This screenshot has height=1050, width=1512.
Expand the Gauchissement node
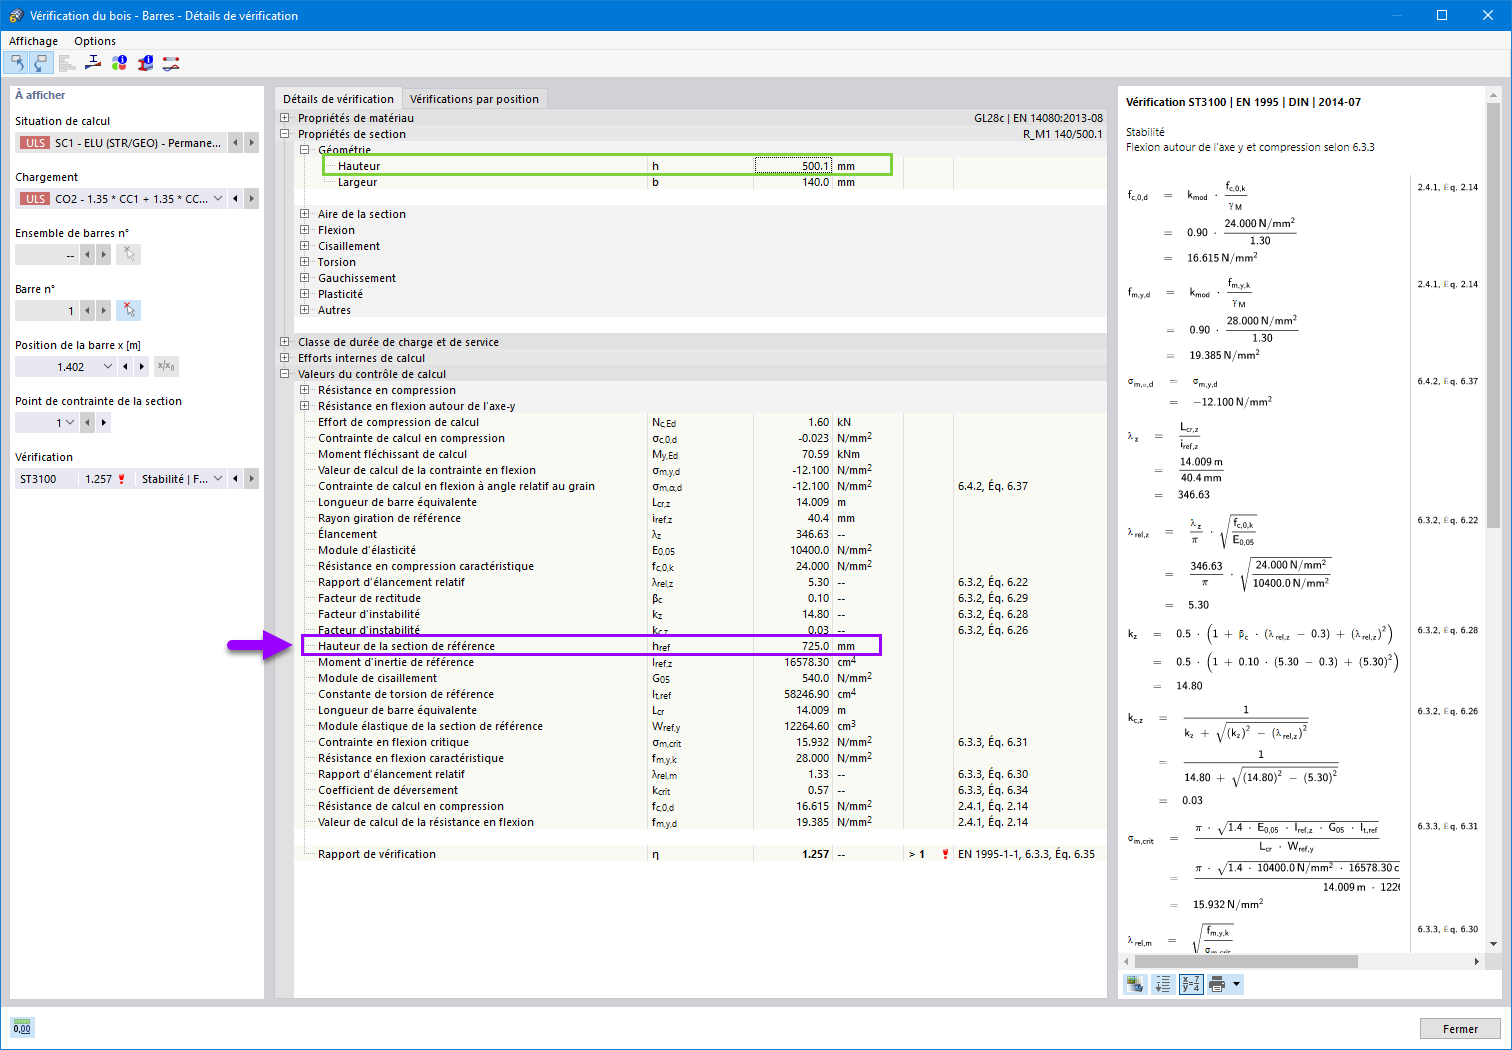305,278
